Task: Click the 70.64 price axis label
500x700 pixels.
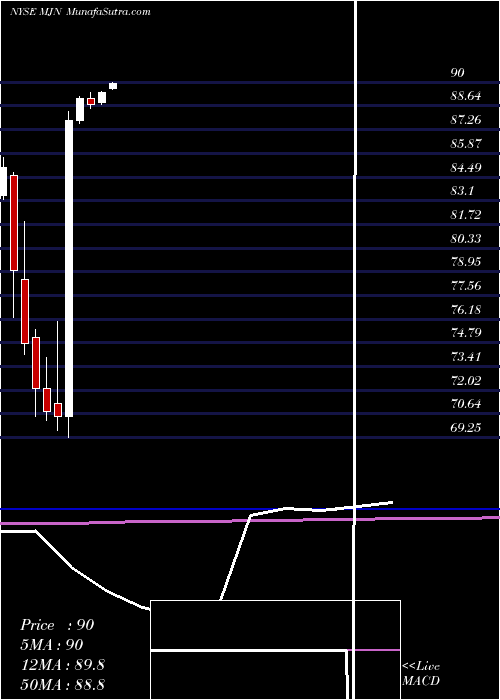Action: point(466,404)
